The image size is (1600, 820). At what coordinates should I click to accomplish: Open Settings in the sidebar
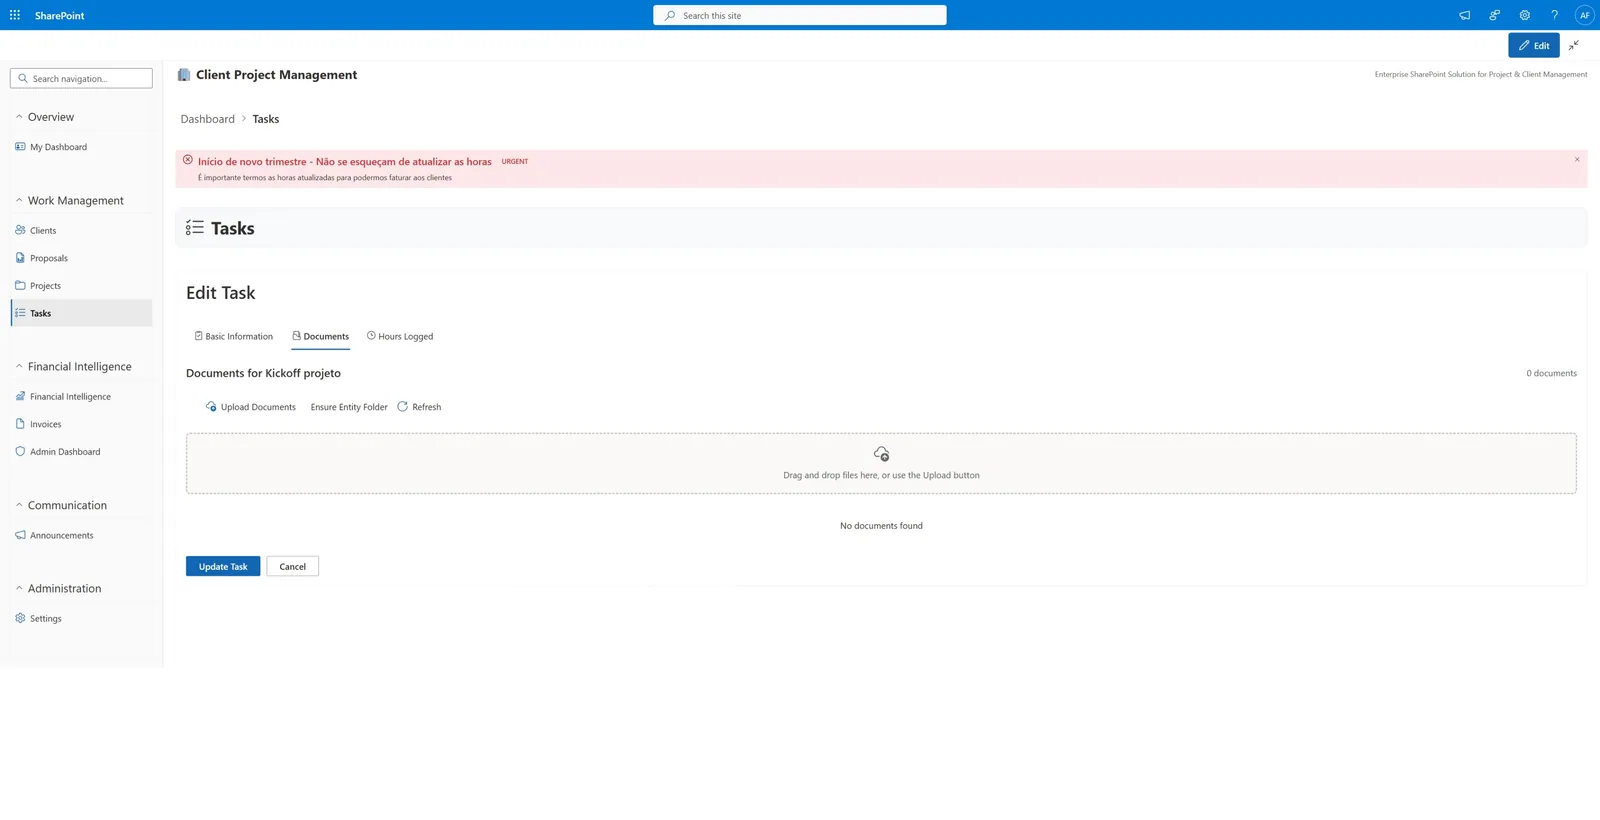pyautogui.click(x=81, y=618)
